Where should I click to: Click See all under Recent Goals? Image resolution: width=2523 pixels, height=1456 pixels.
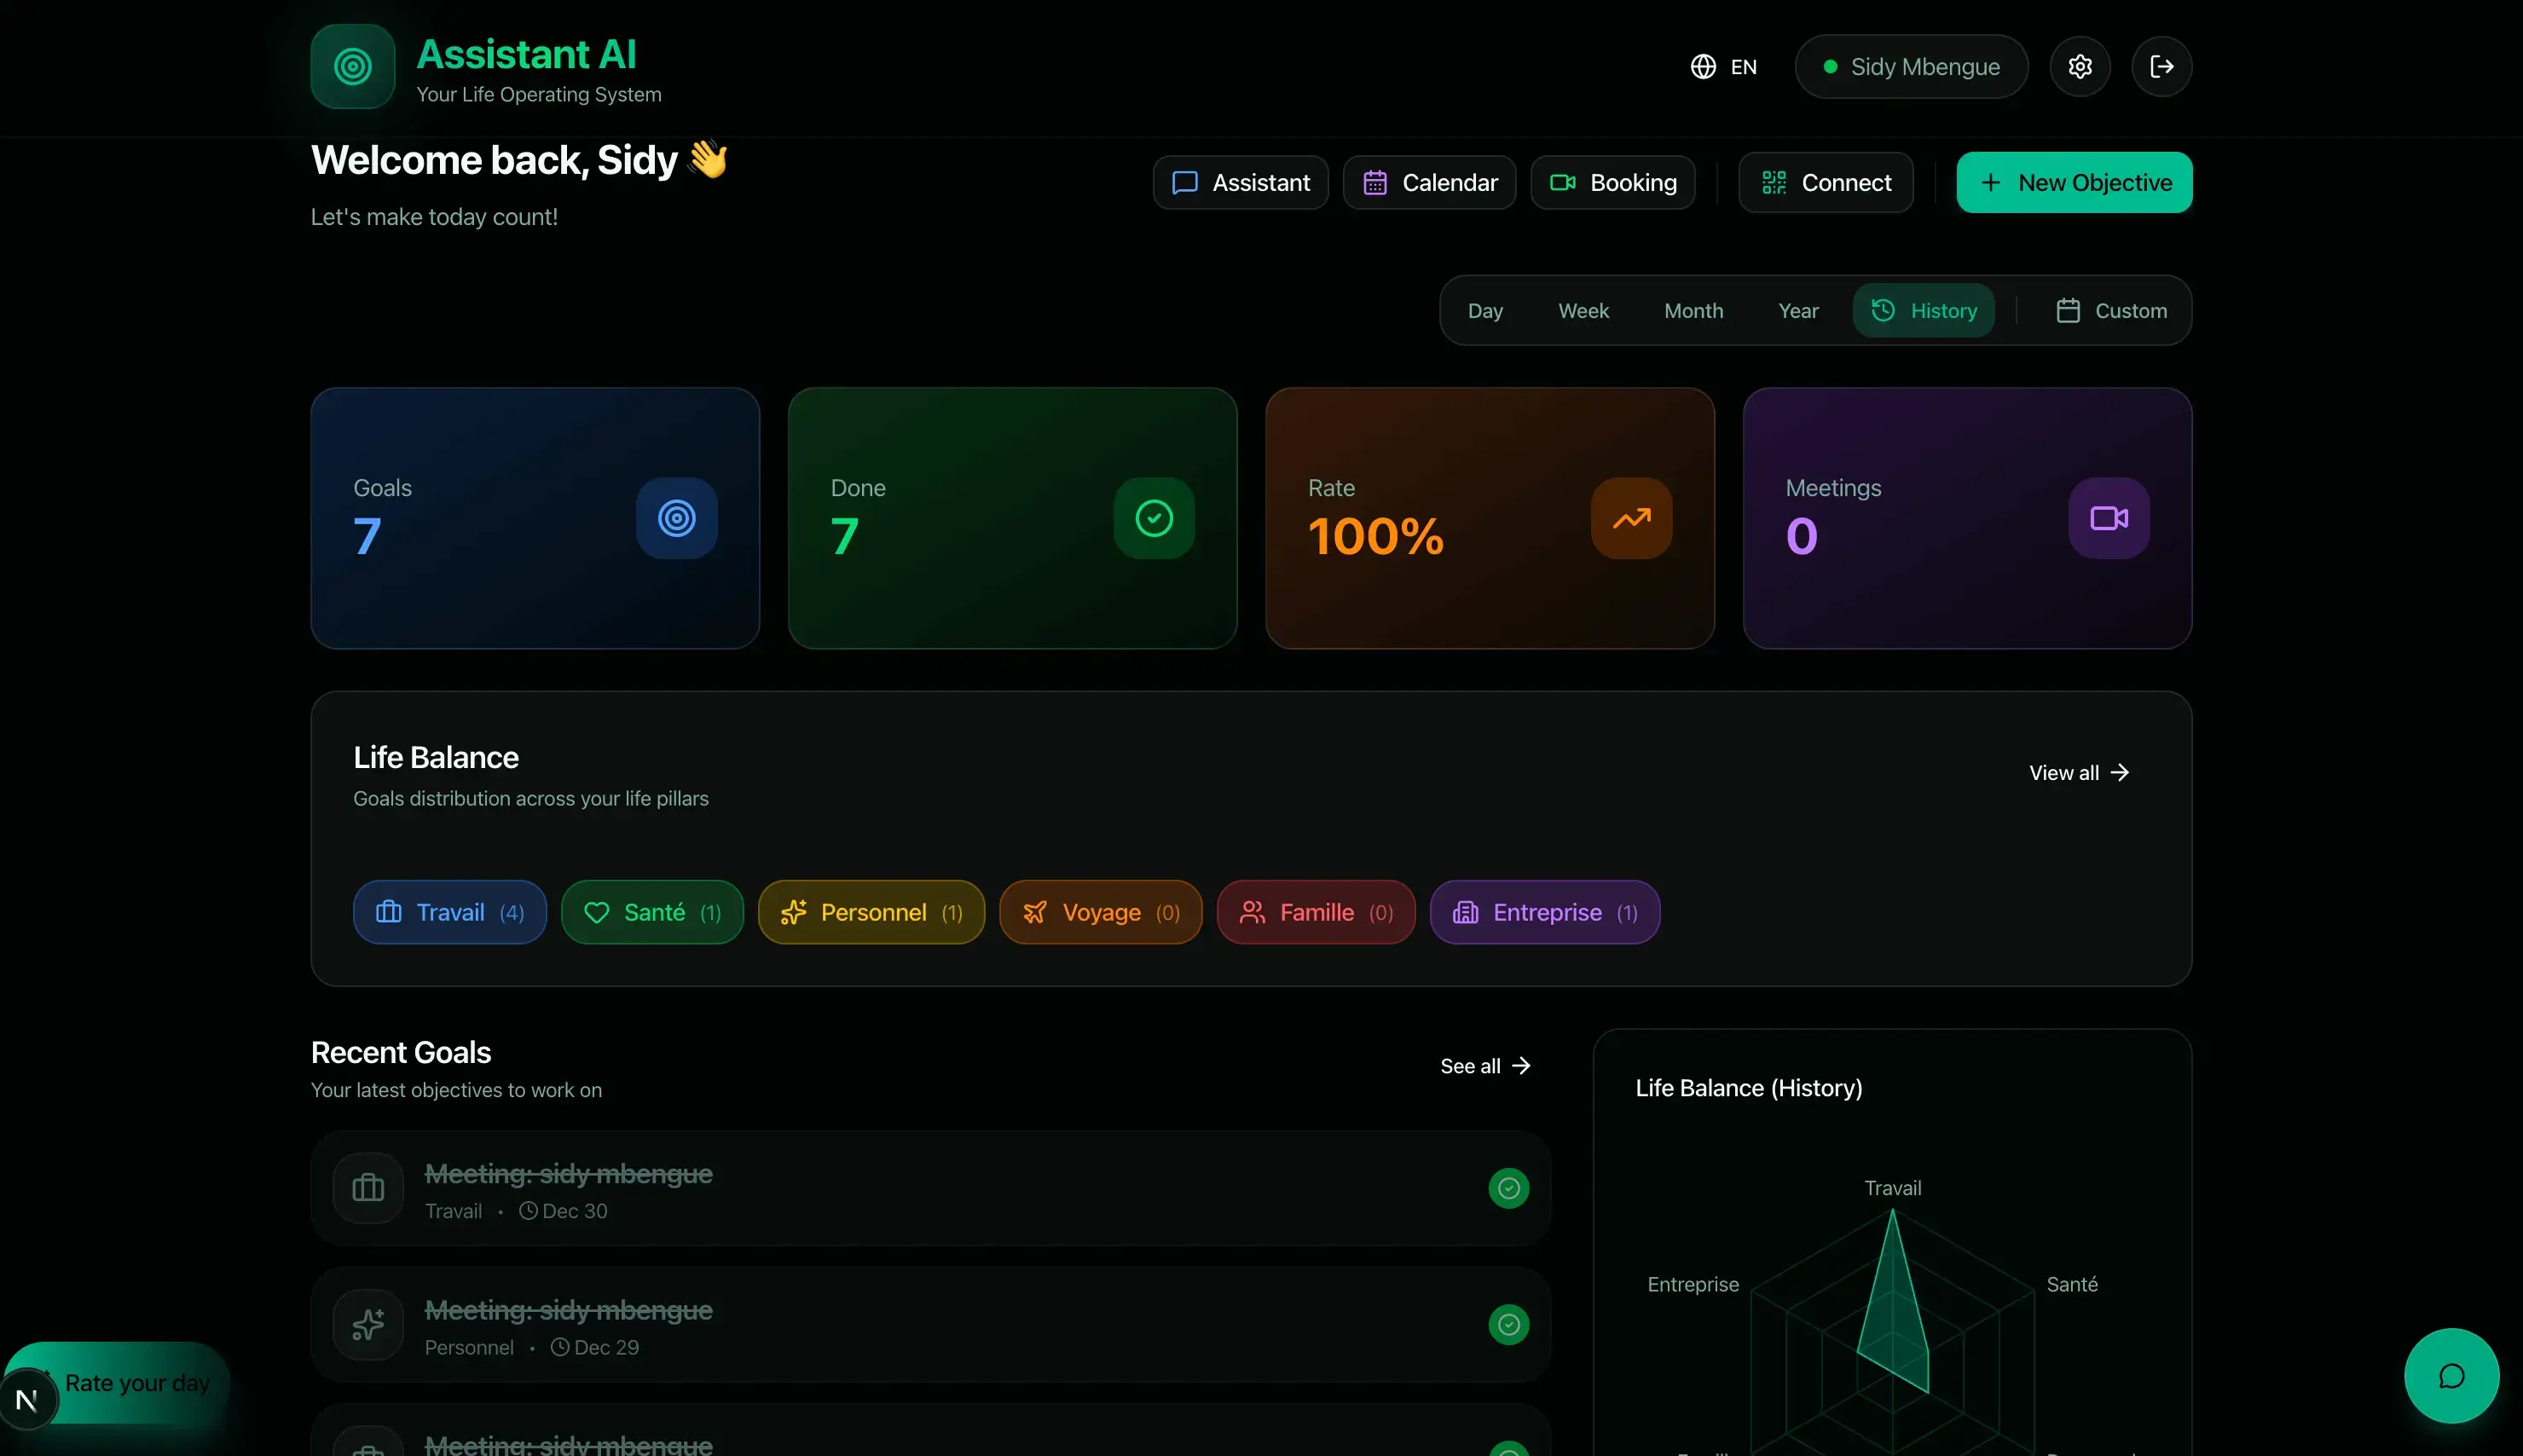(x=1484, y=1065)
